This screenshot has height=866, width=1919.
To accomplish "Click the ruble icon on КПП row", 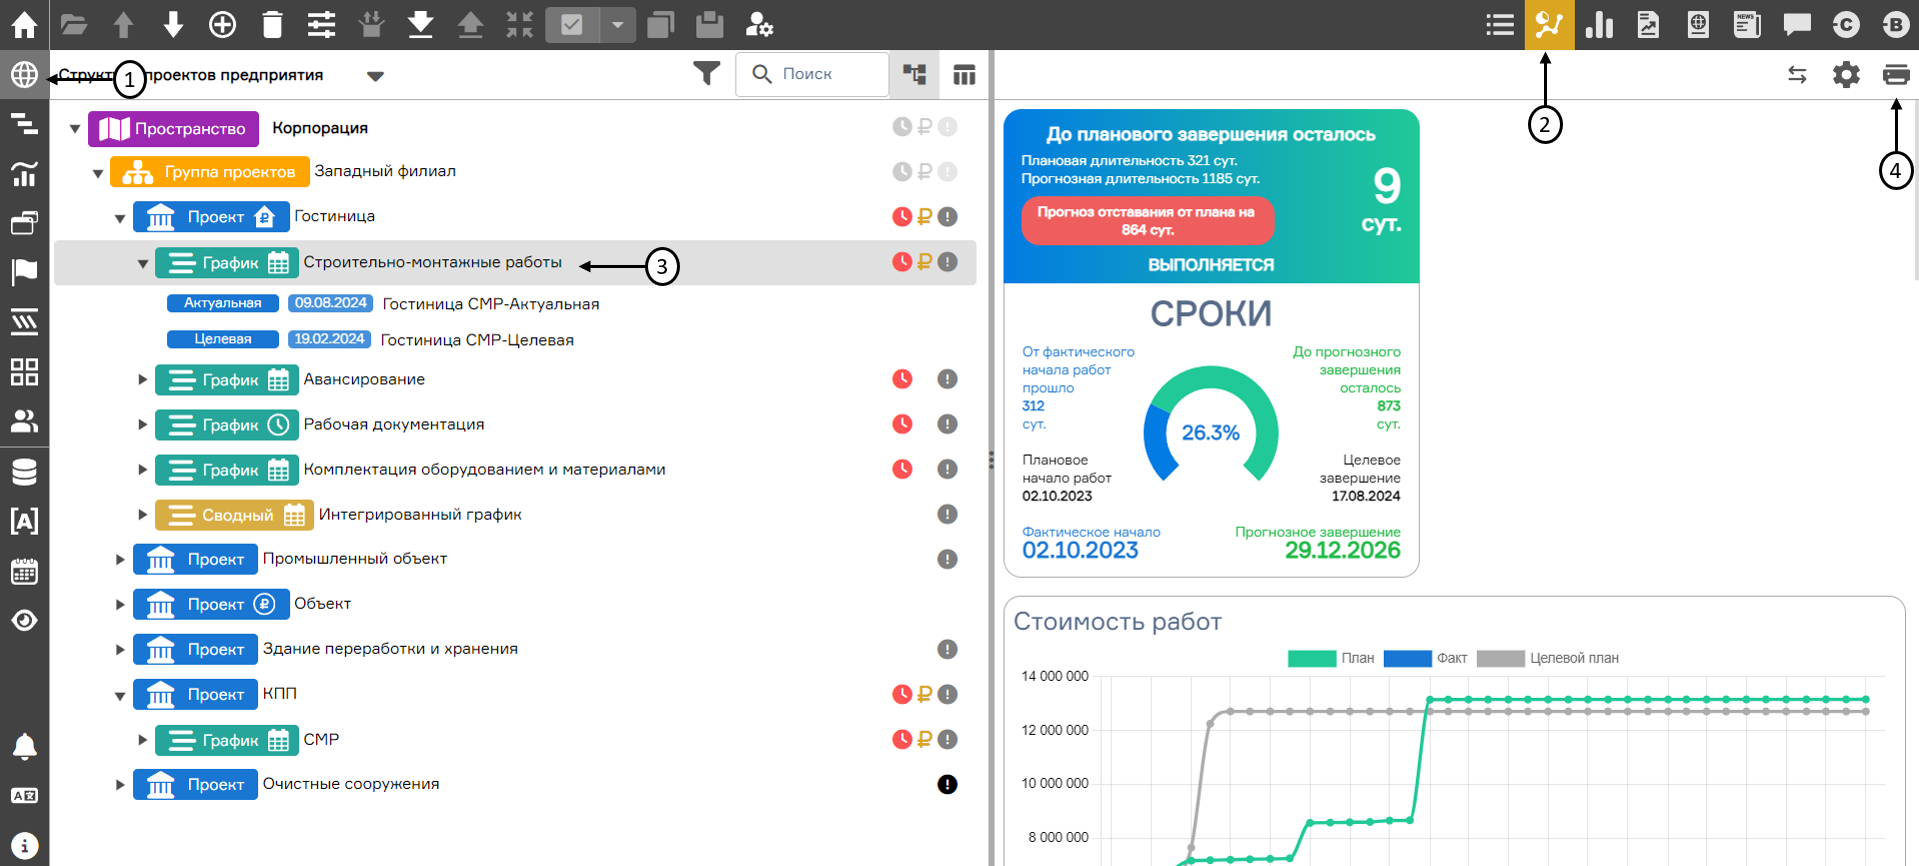I will pyautogui.click(x=925, y=694).
